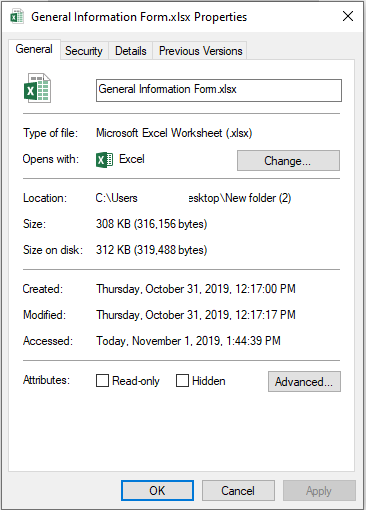Click the 'Opens with:' label
The image size is (366, 510).
[x=51, y=159]
